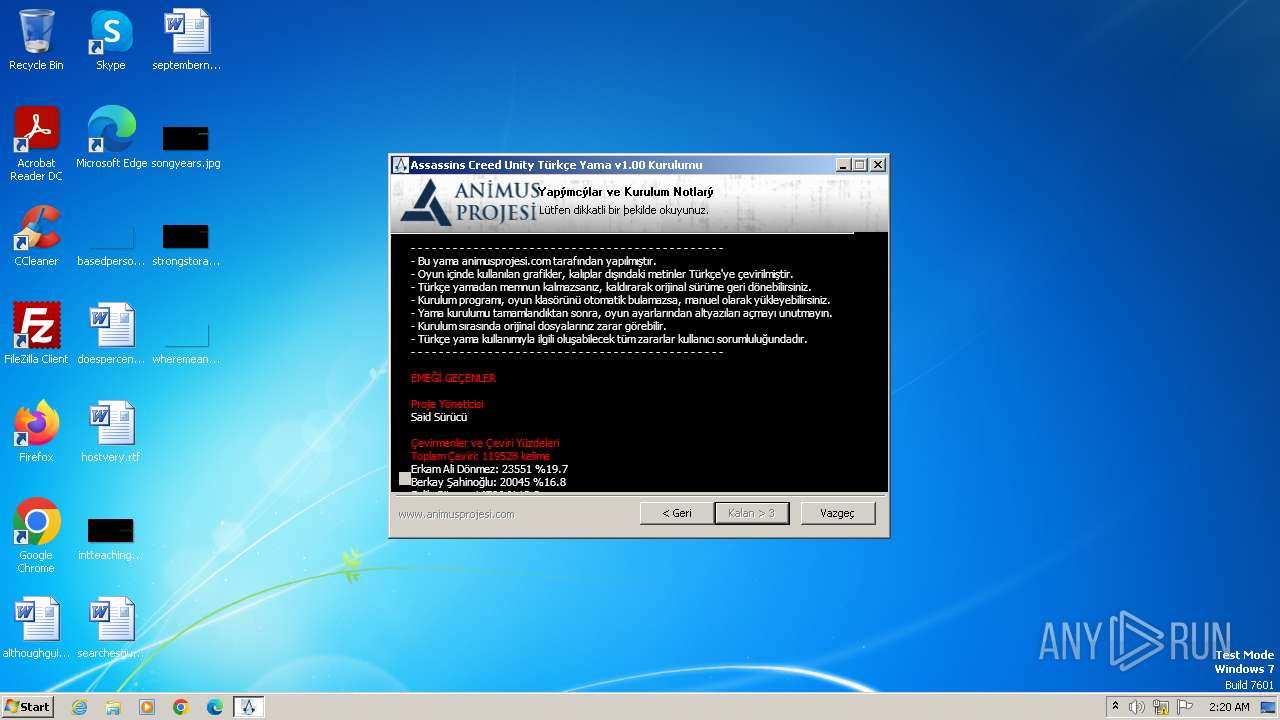The width and height of the screenshot is (1280, 720).
Task: Minimize the installer window
Action: coord(843,165)
